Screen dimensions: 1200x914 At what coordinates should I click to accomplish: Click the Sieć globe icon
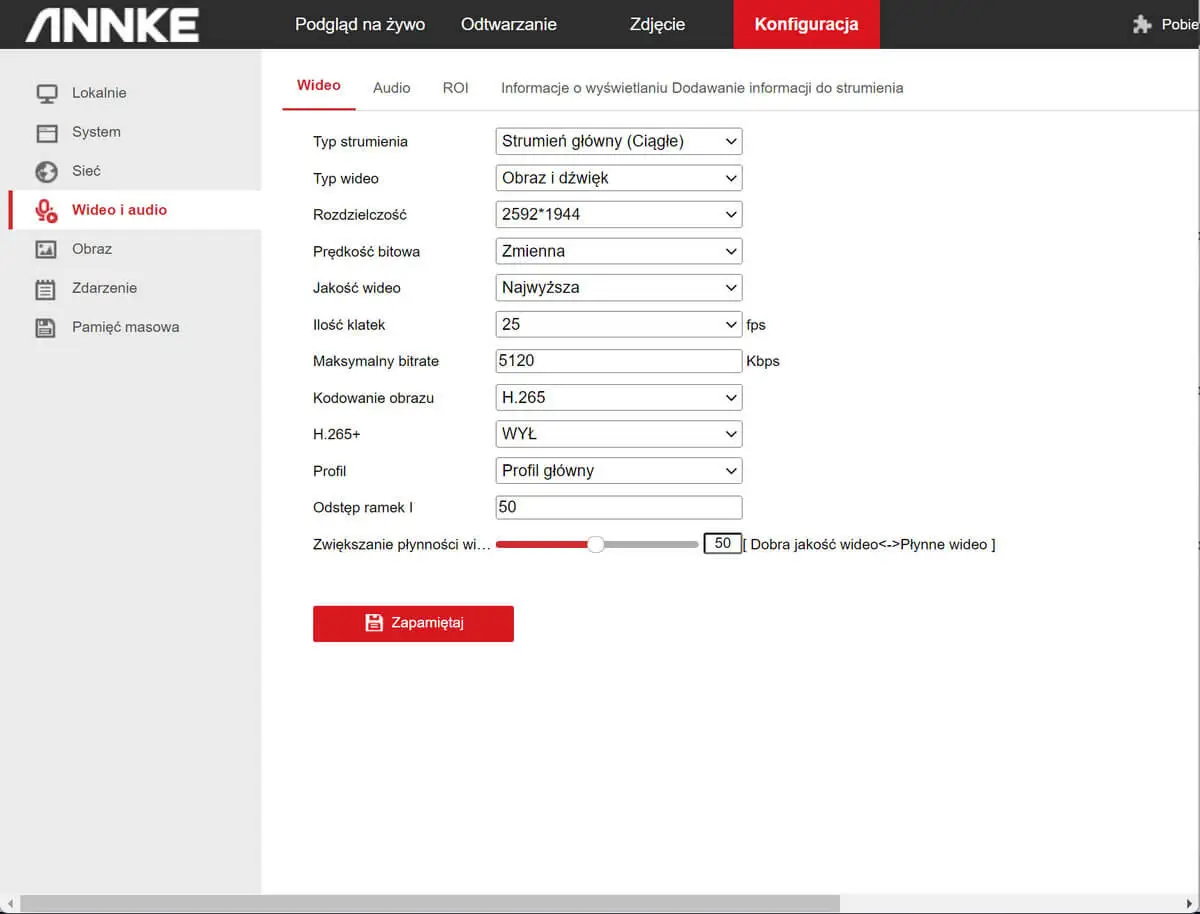pyautogui.click(x=46, y=171)
